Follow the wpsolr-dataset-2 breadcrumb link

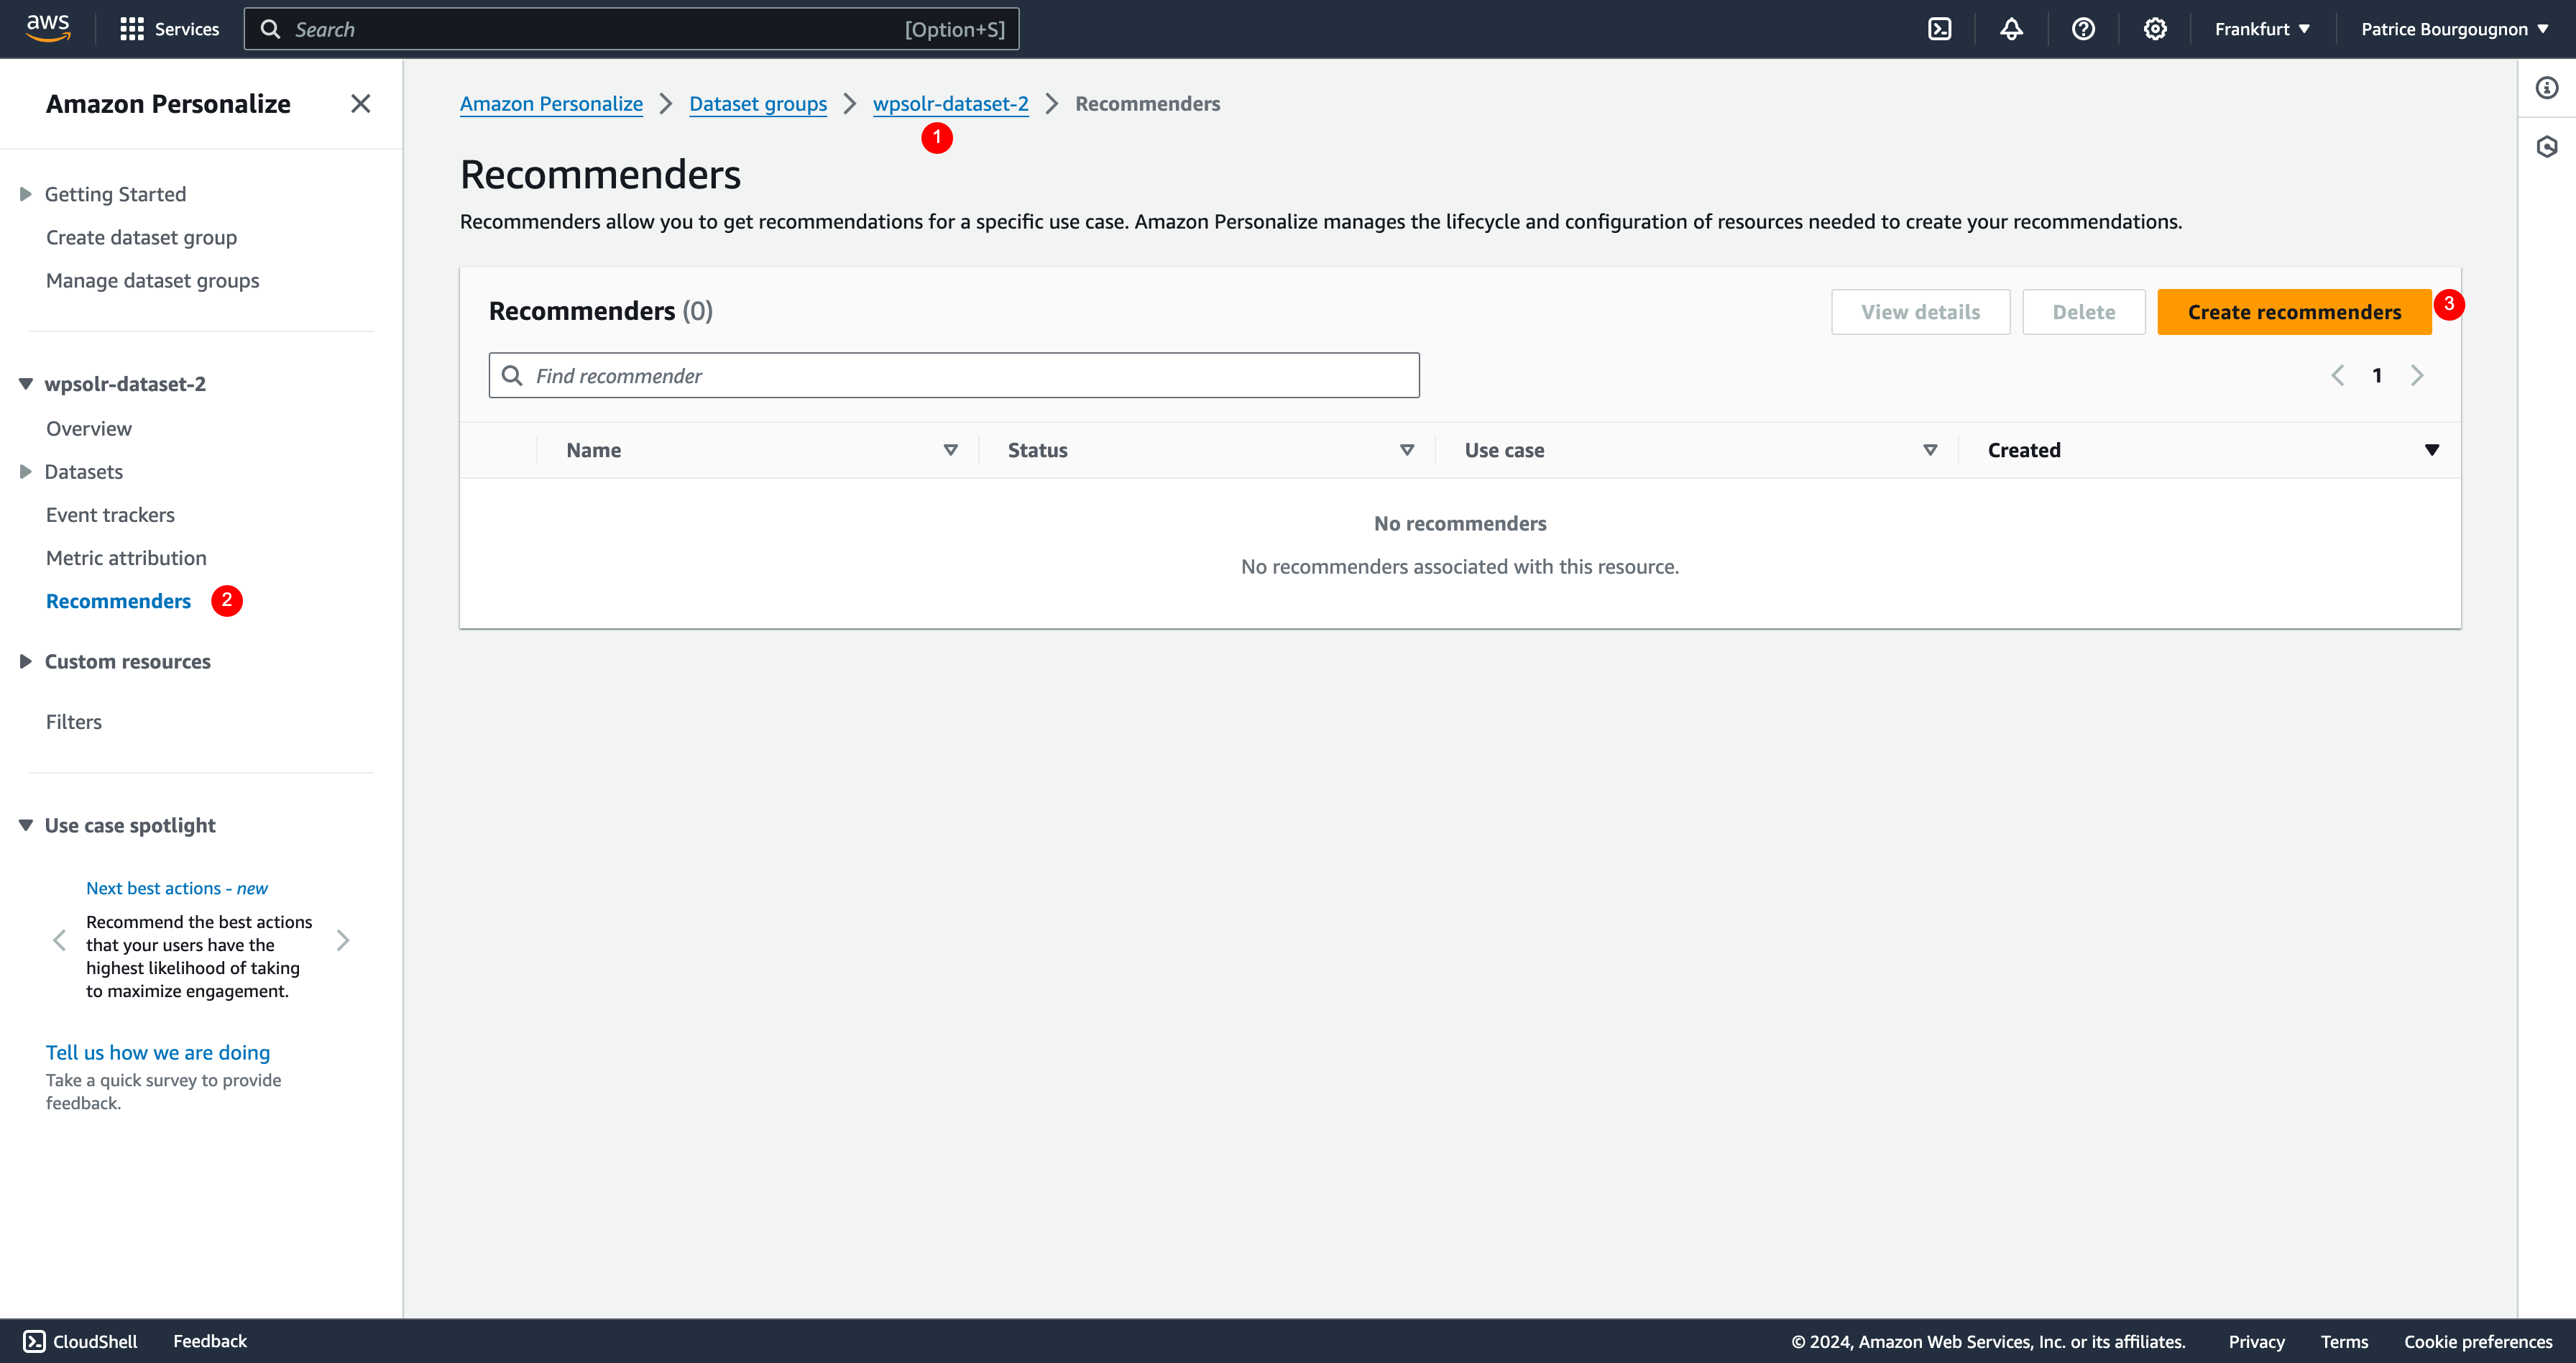[950, 104]
